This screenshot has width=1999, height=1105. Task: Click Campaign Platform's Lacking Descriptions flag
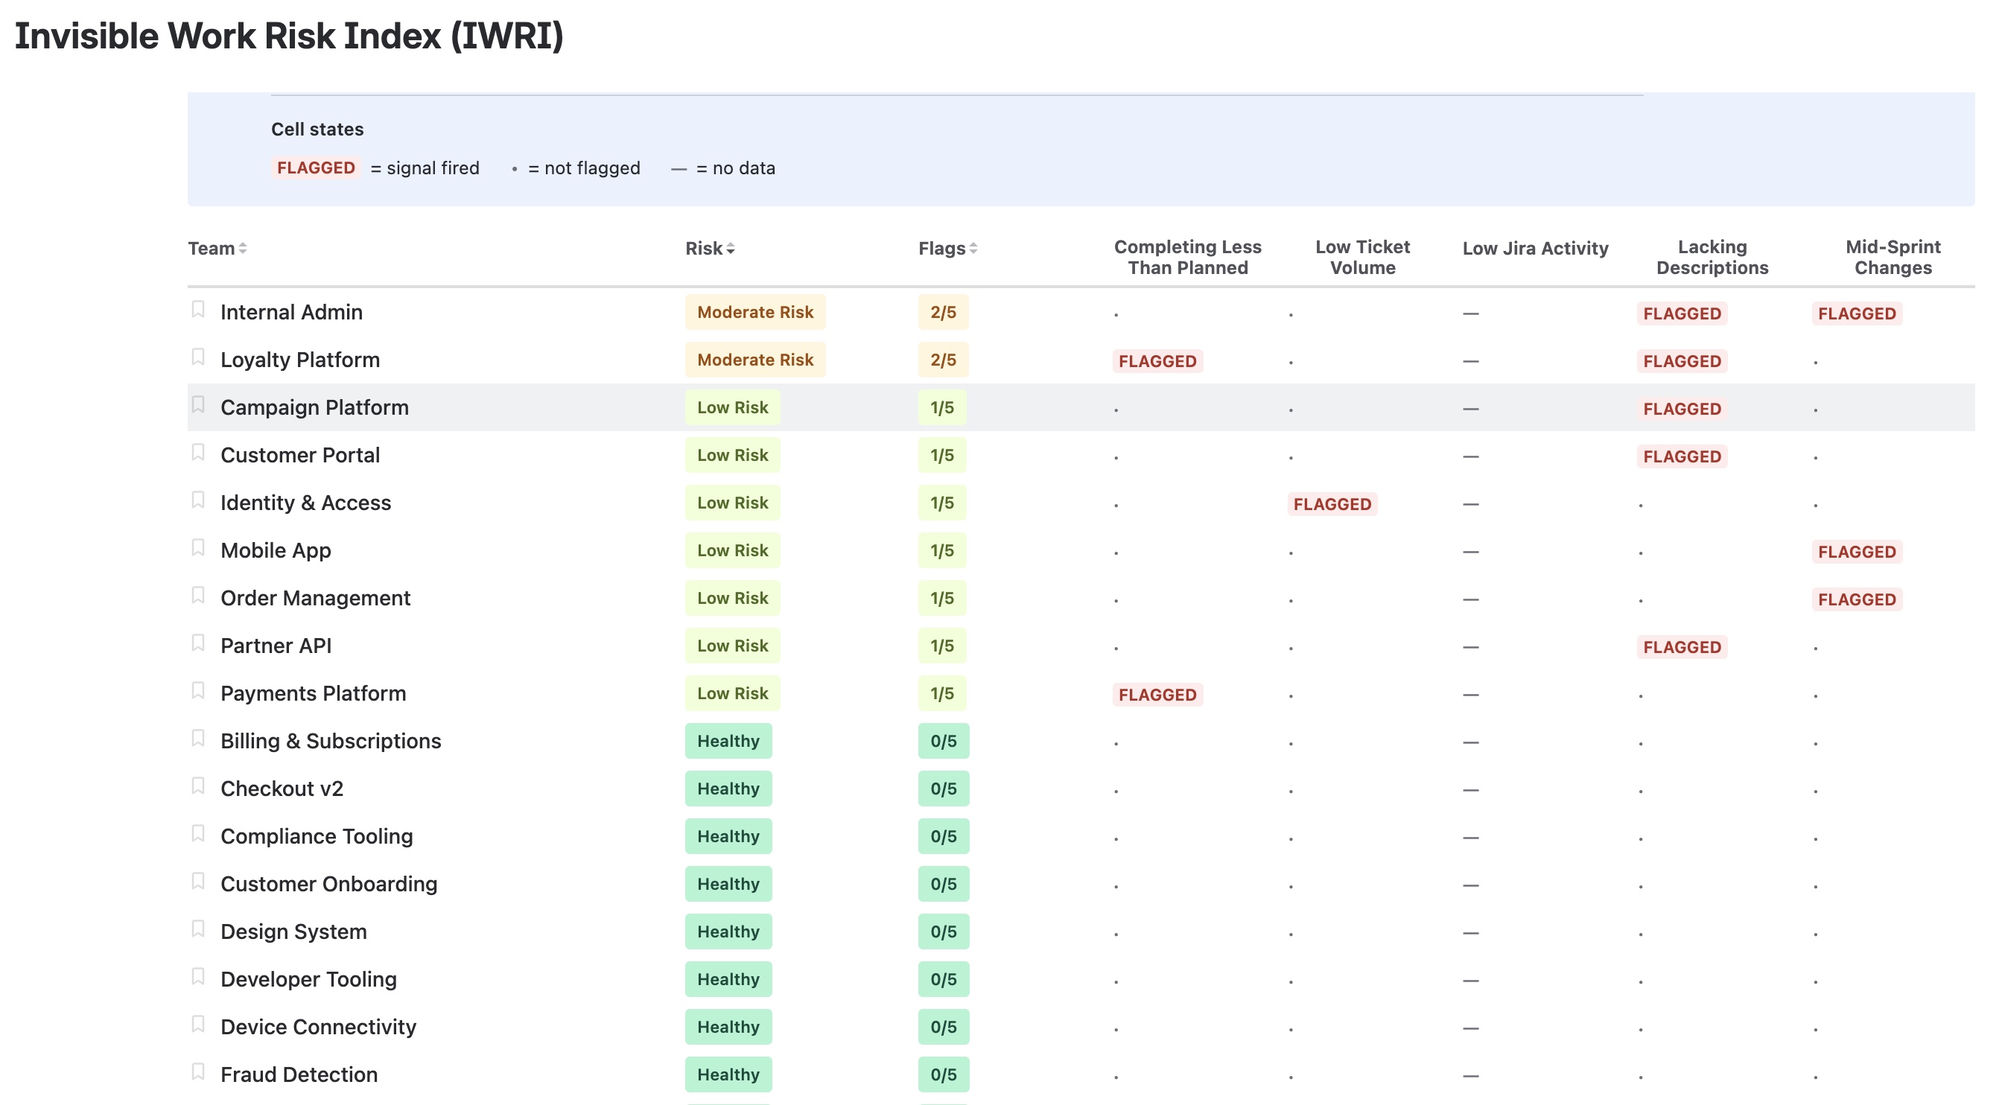click(x=1682, y=409)
